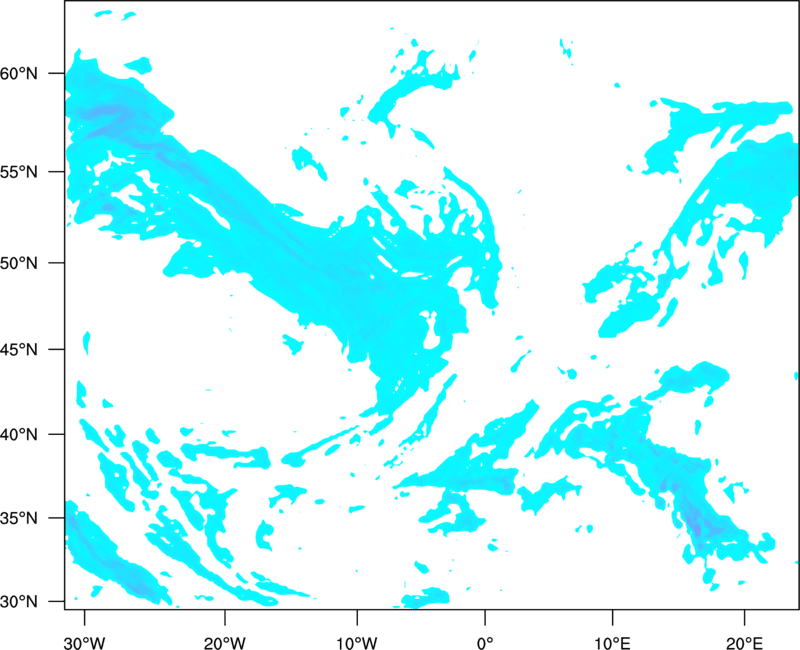Click the 50°N latitude label
Screen dimensions: 800x650
click(x=19, y=263)
